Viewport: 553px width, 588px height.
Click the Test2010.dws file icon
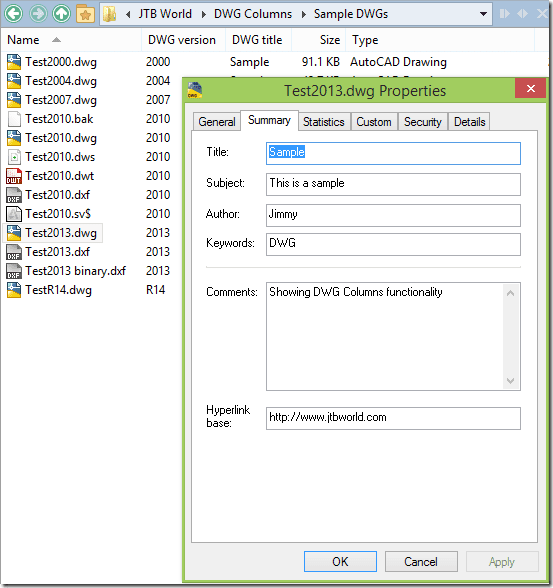point(14,157)
